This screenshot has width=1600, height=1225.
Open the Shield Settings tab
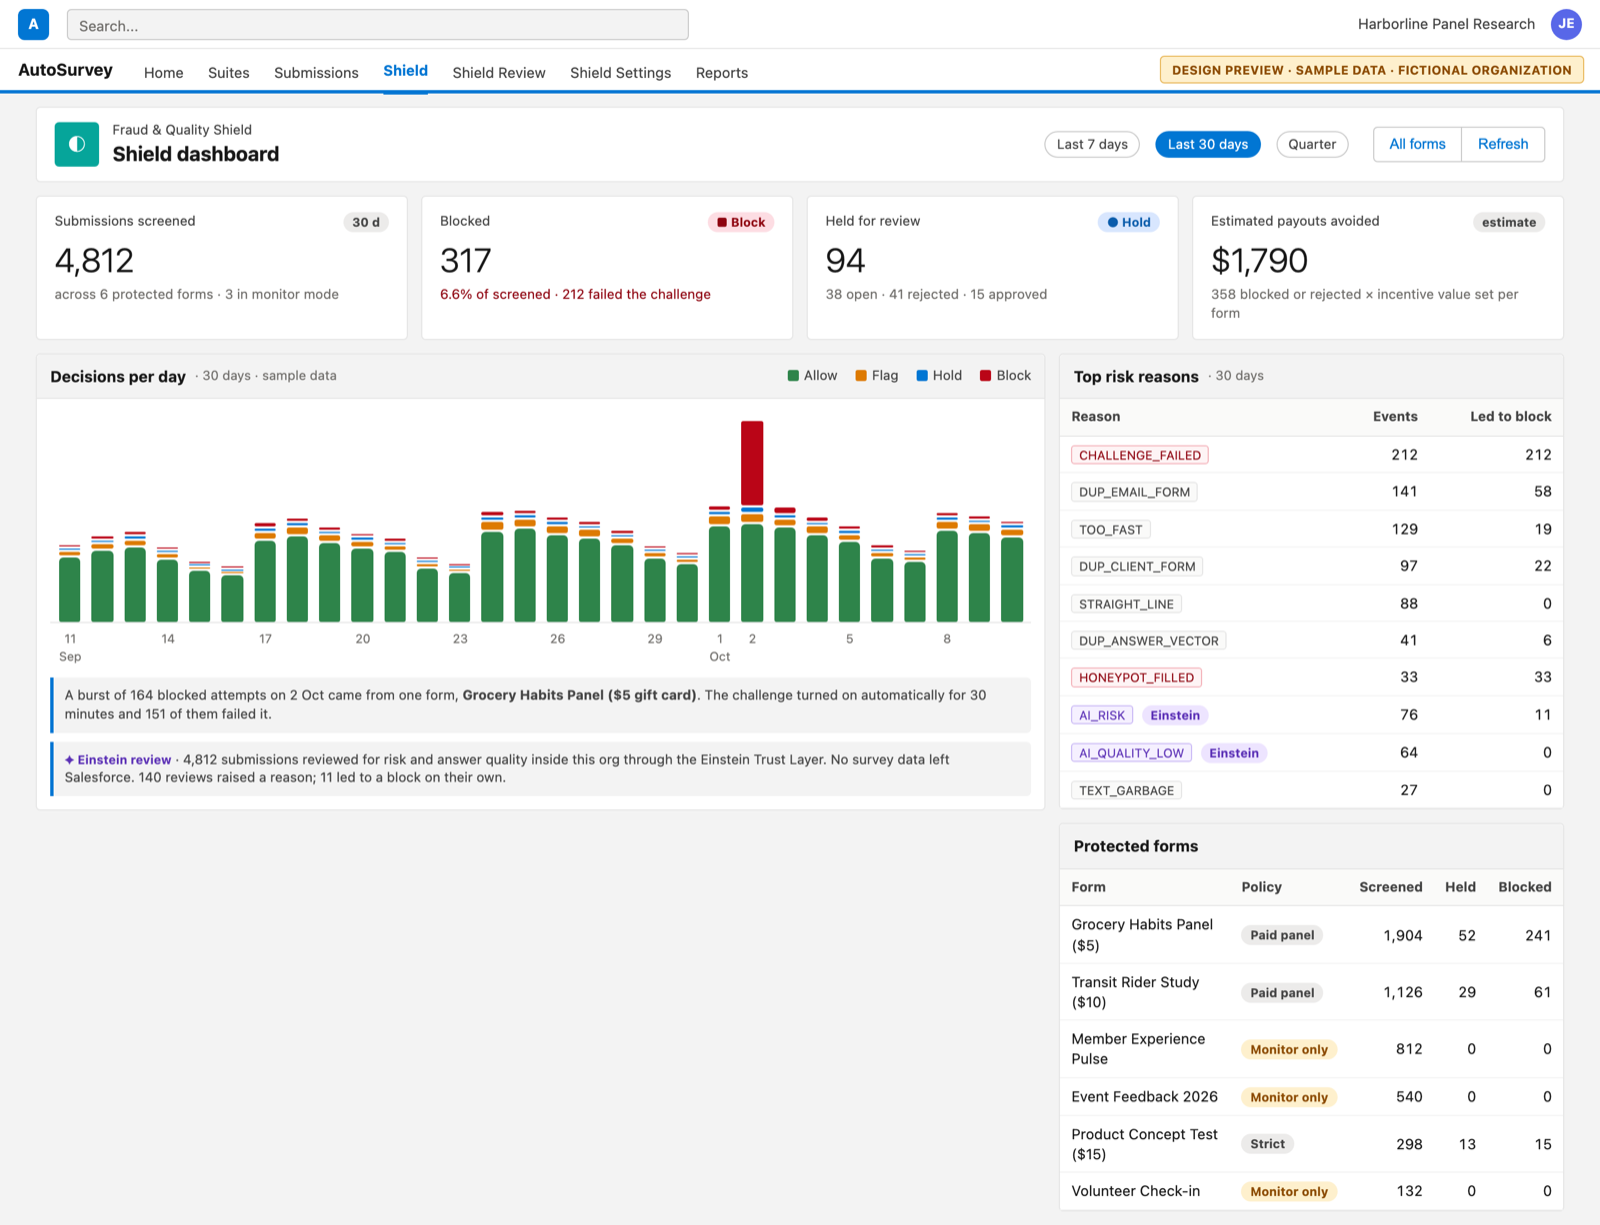tap(620, 73)
